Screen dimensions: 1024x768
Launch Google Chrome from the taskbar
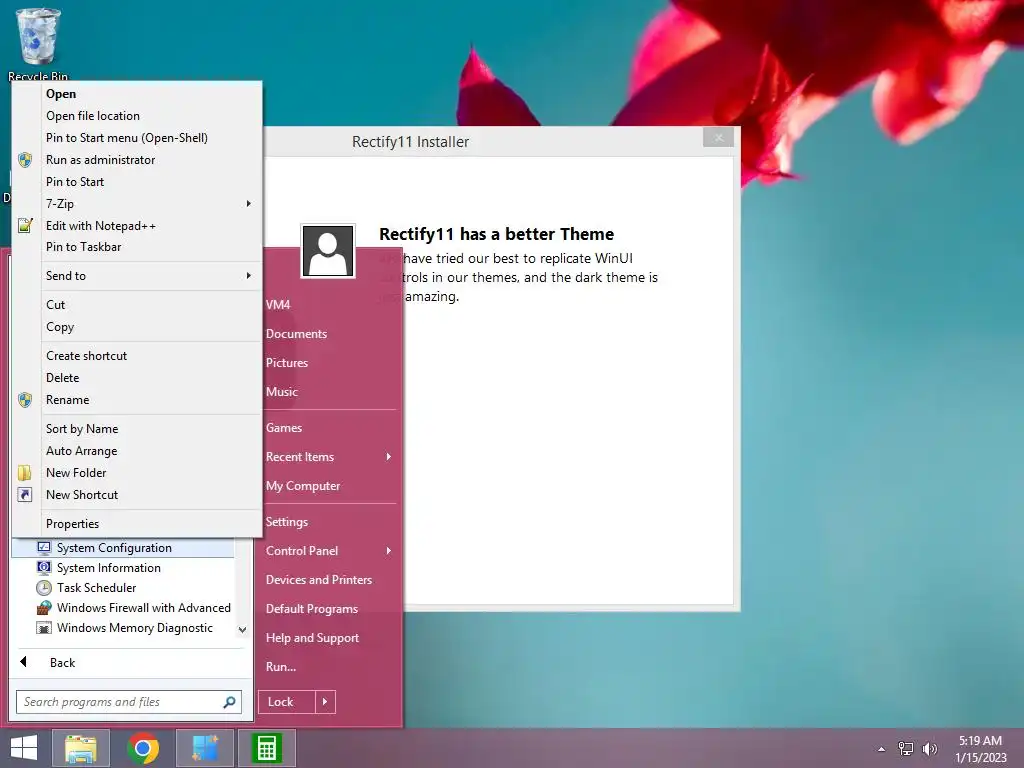tap(143, 748)
